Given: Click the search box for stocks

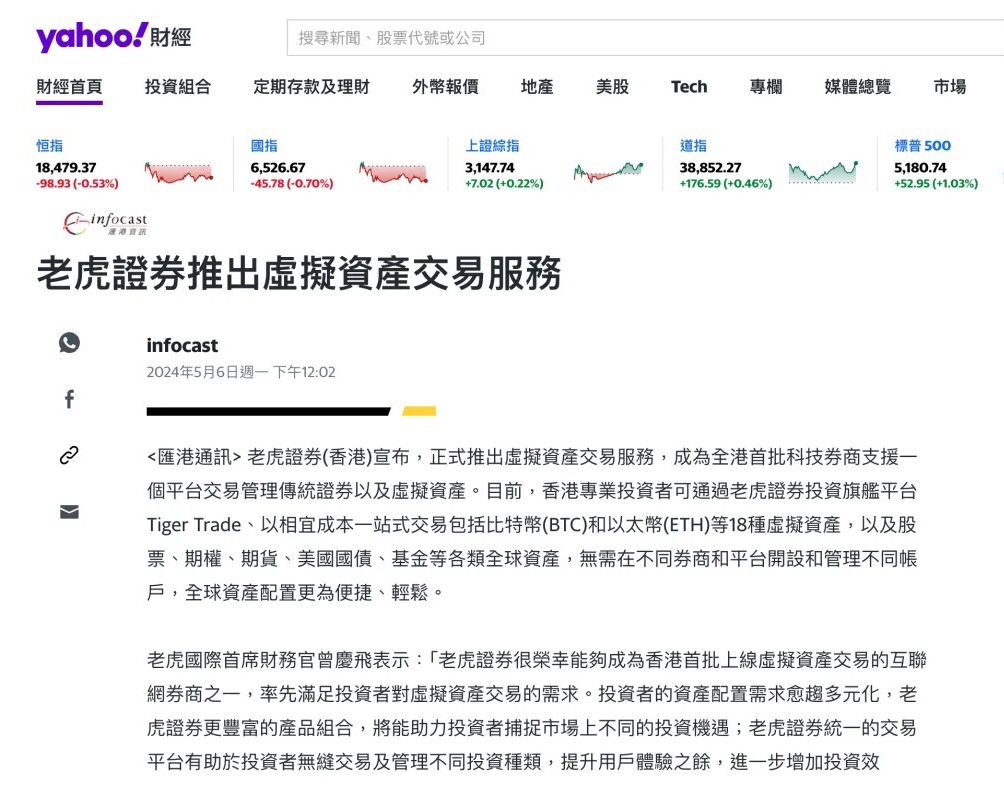Looking at the screenshot, I should [x=640, y=38].
